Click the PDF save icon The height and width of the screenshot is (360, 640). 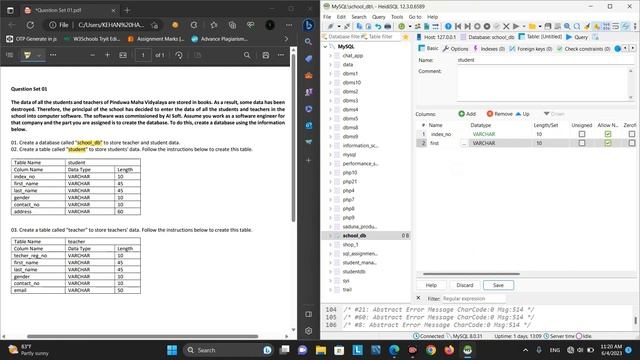pyautogui.click(x=266, y=55)
